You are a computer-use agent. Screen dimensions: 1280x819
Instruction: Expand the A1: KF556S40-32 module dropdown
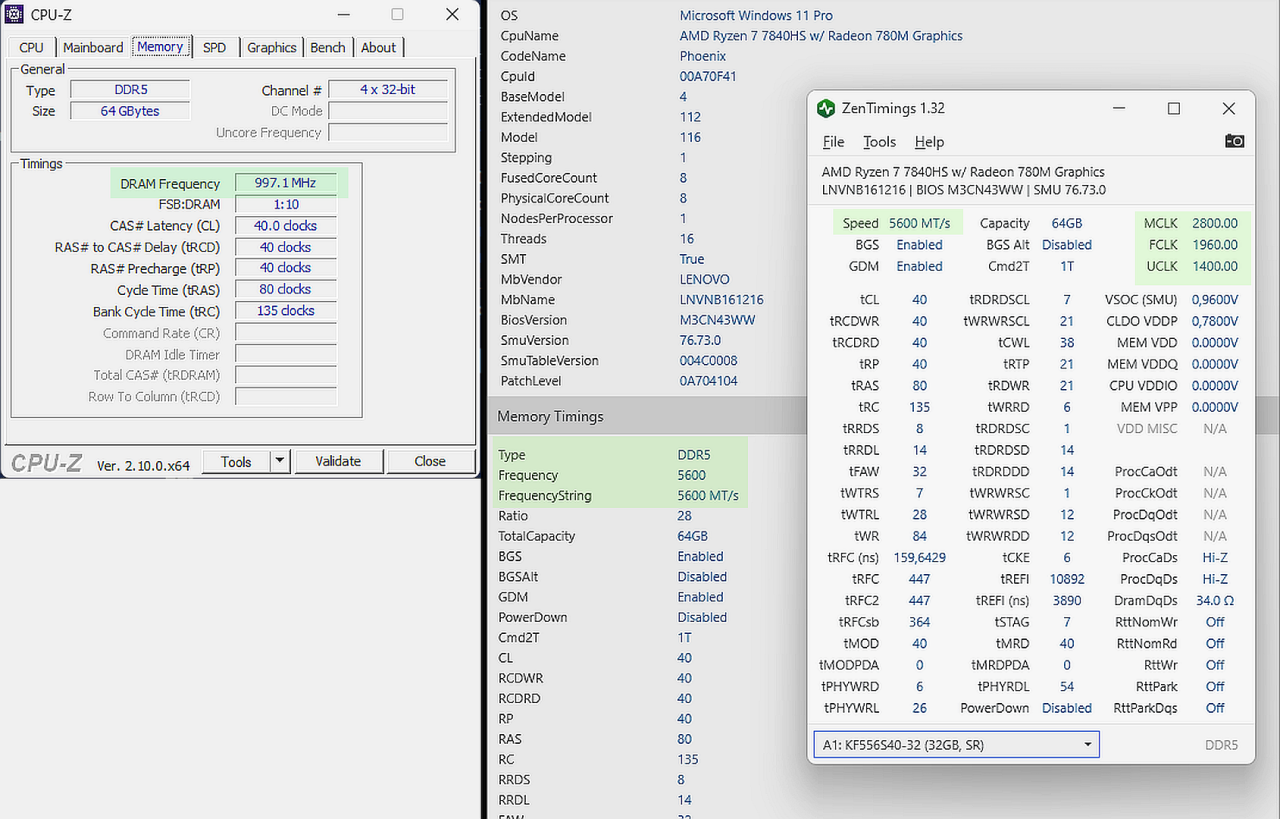(1087, 745)
